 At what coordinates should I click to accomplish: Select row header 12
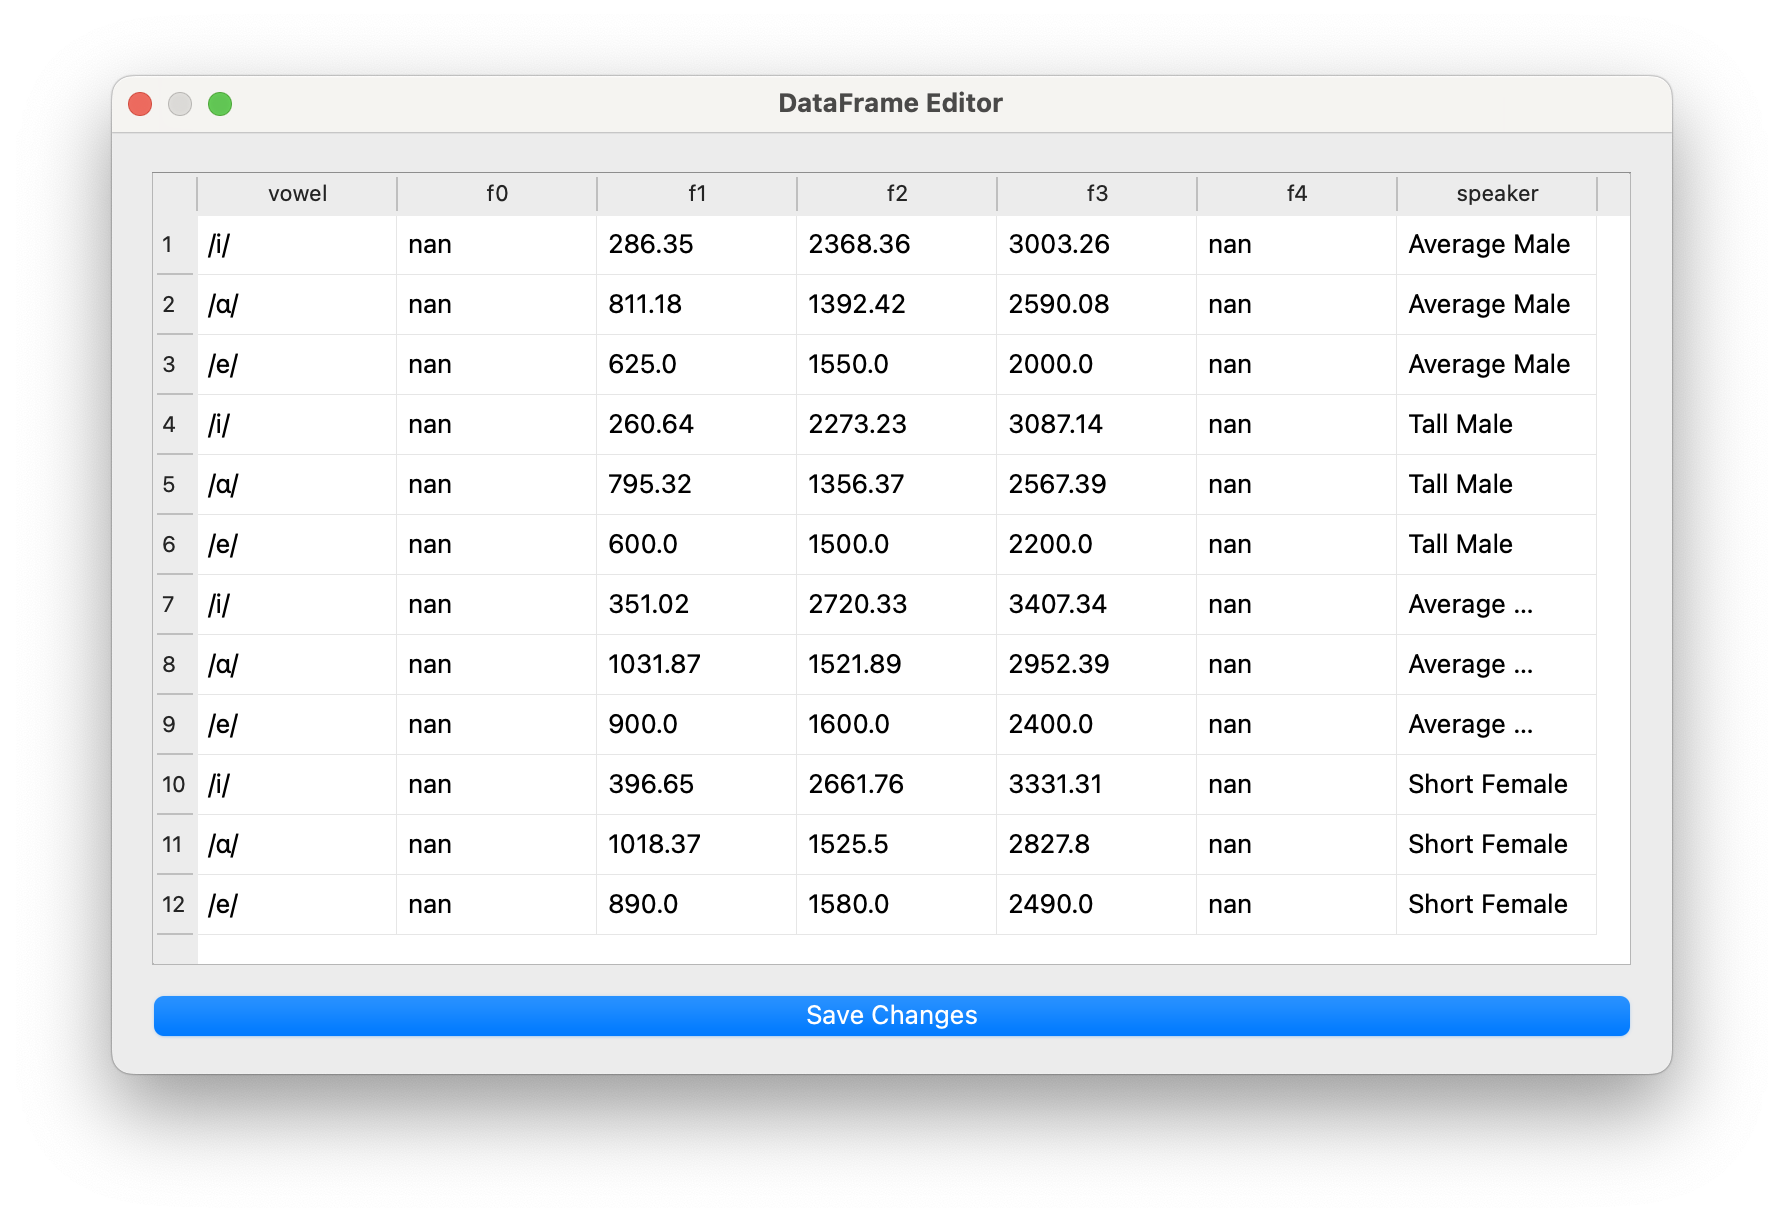pos(175,905)
